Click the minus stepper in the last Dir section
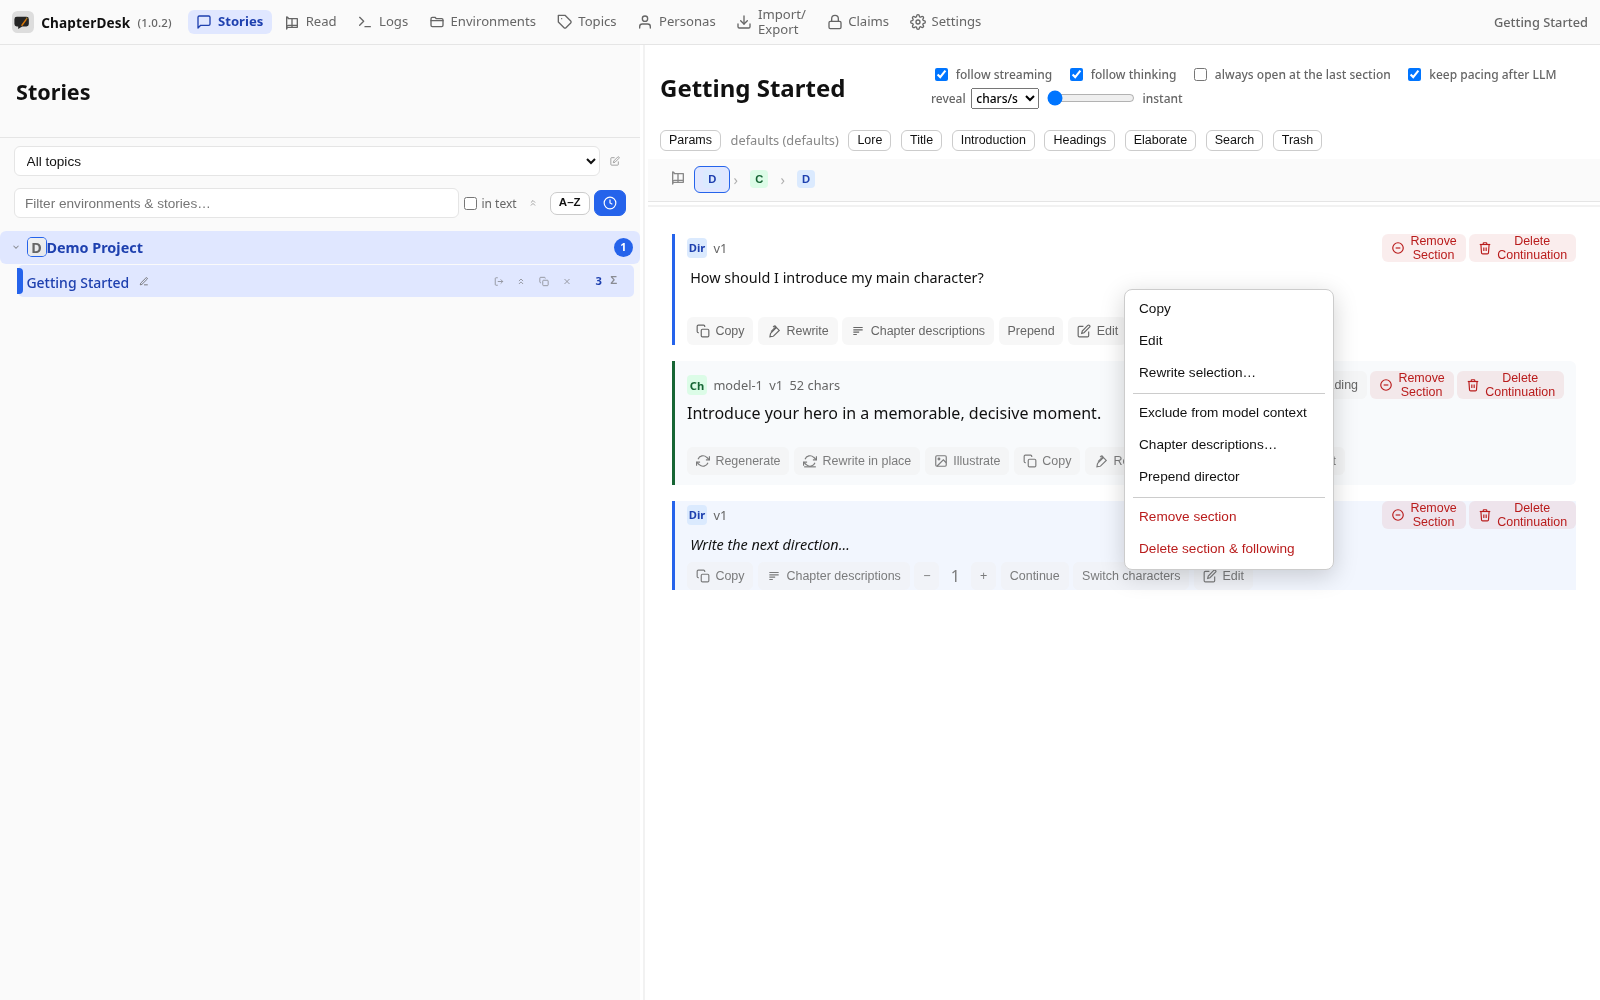The height and width of the screenshot is (1000, 1600). [927, 576]
